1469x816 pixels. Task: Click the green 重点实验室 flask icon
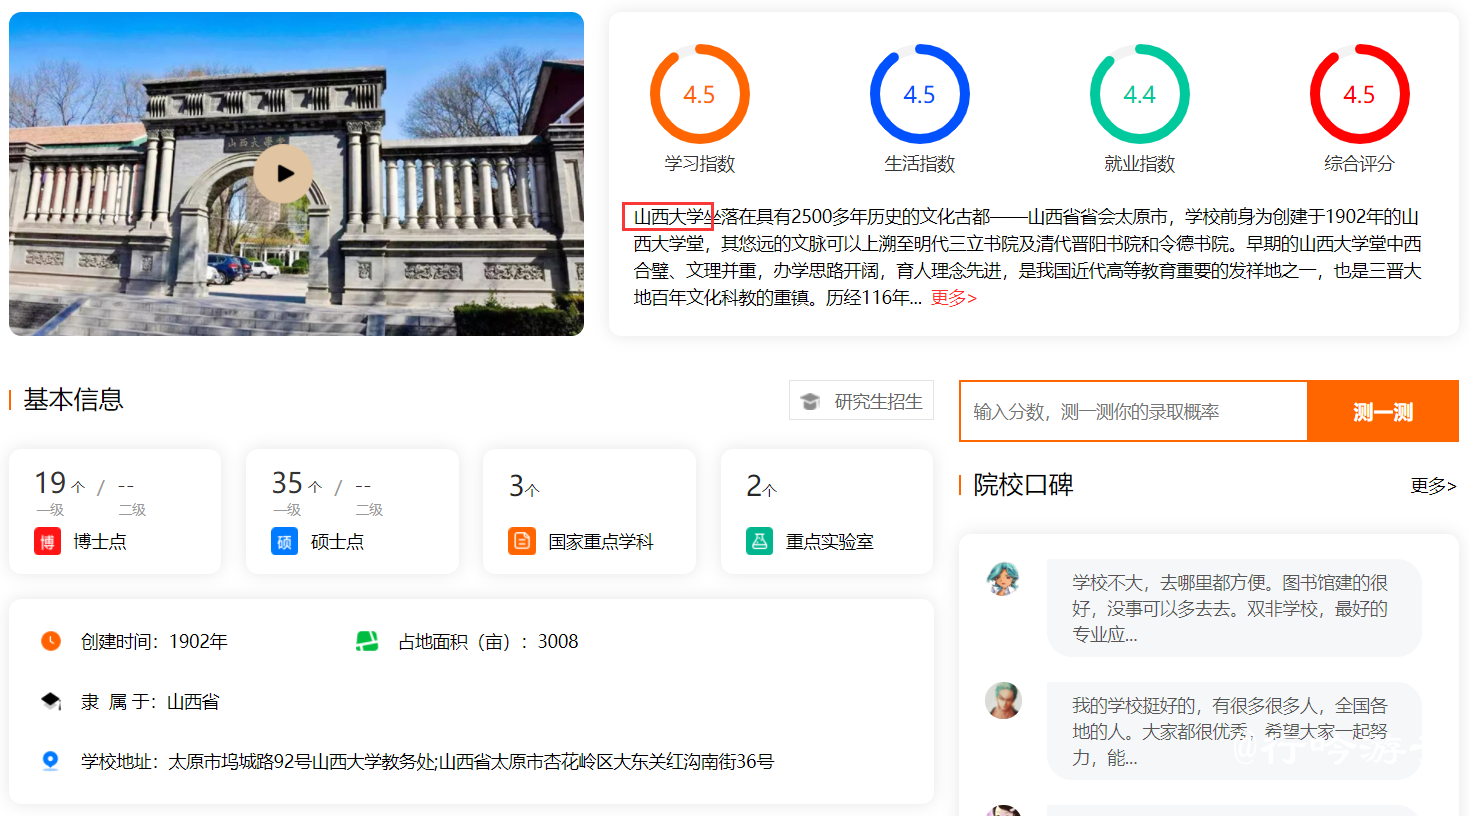click(759, 542)
